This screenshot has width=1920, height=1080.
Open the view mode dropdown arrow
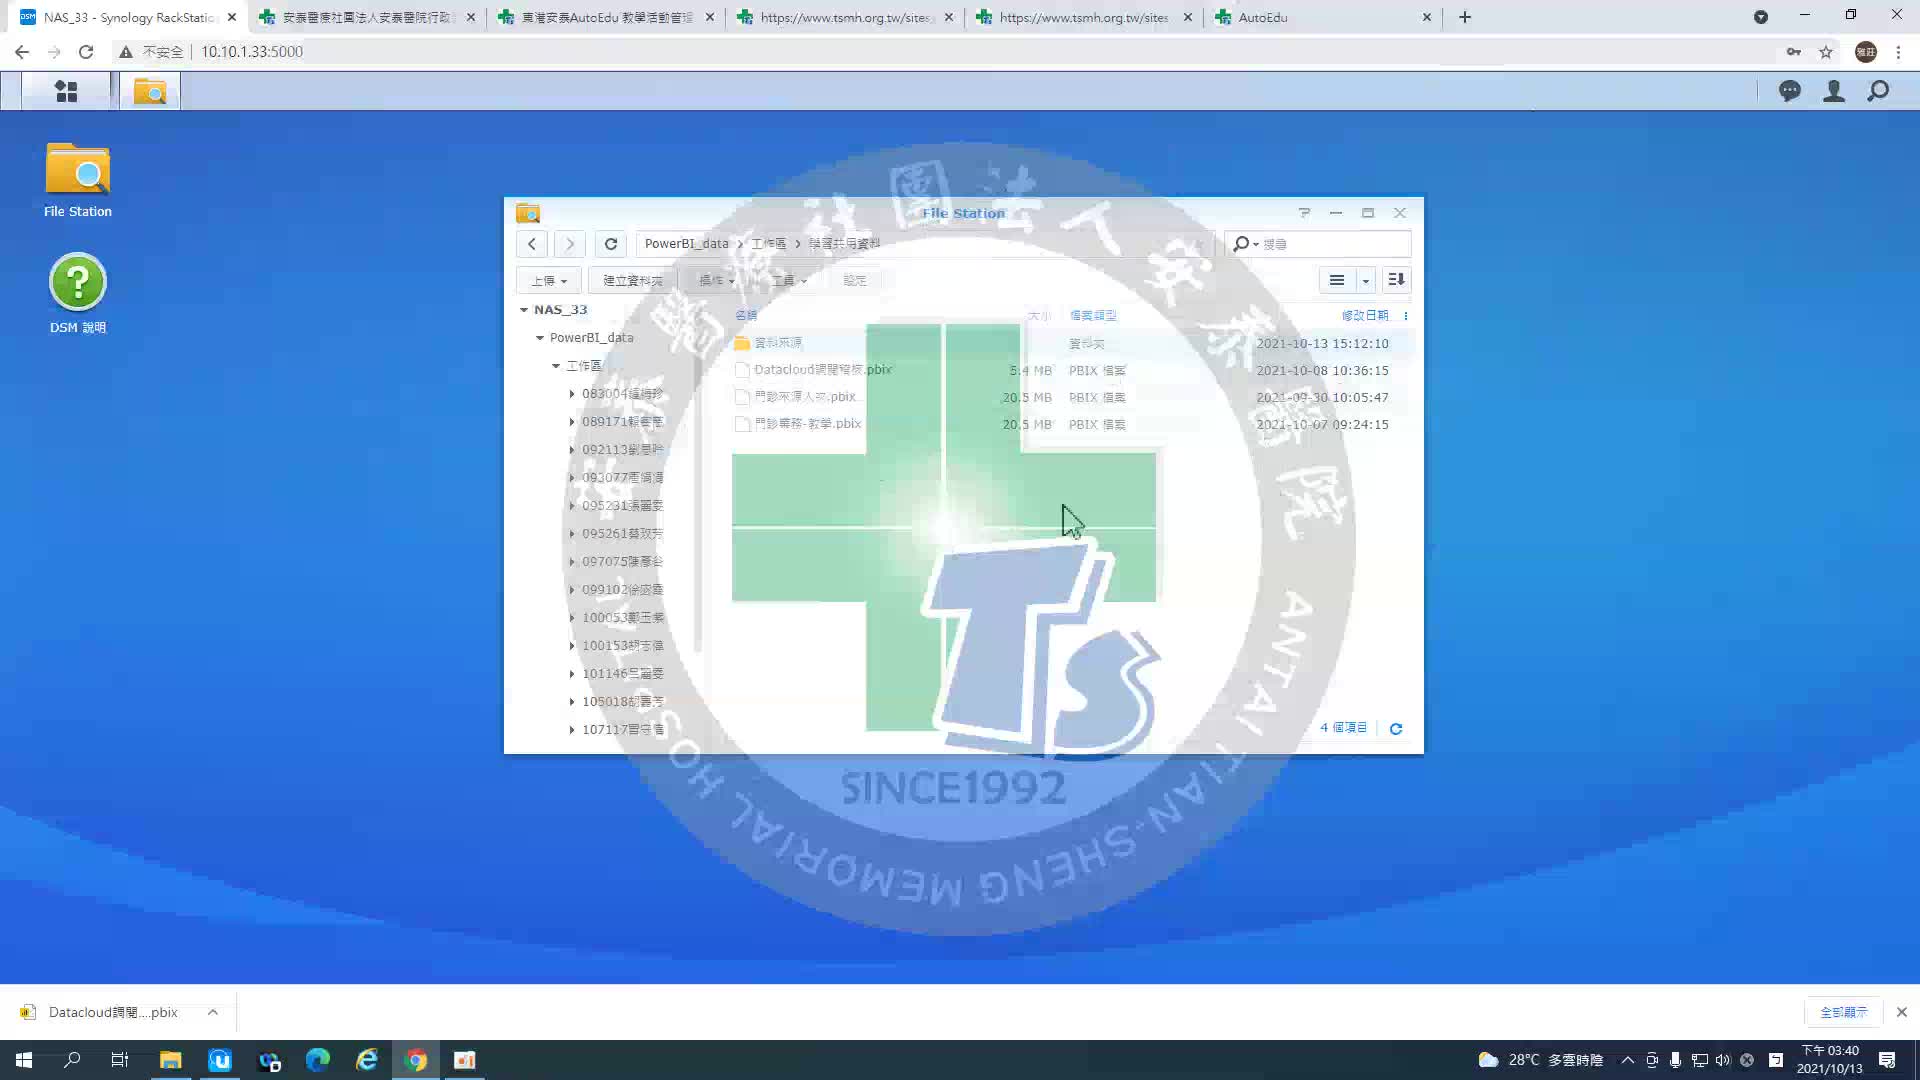point(1366,280)
